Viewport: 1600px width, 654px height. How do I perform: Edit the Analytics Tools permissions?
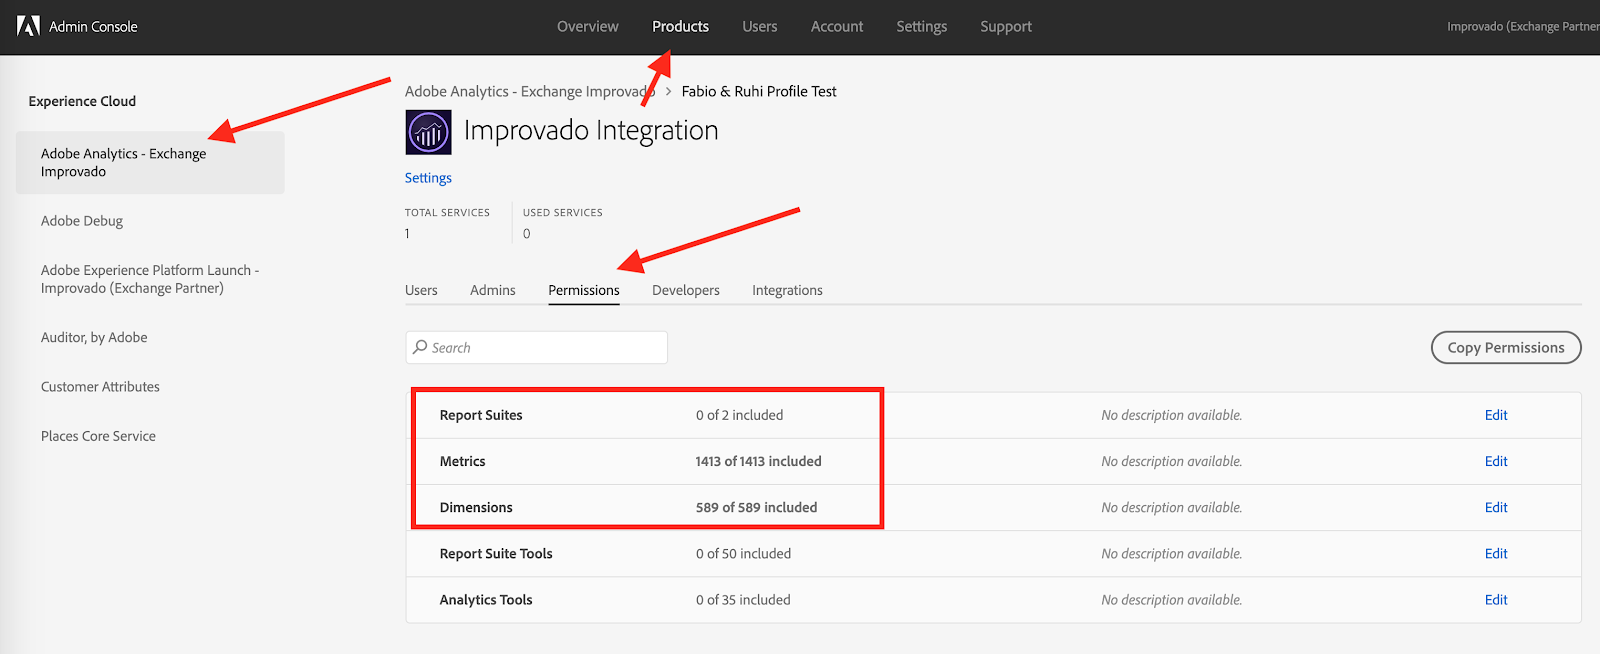(x=1496, y=600)
